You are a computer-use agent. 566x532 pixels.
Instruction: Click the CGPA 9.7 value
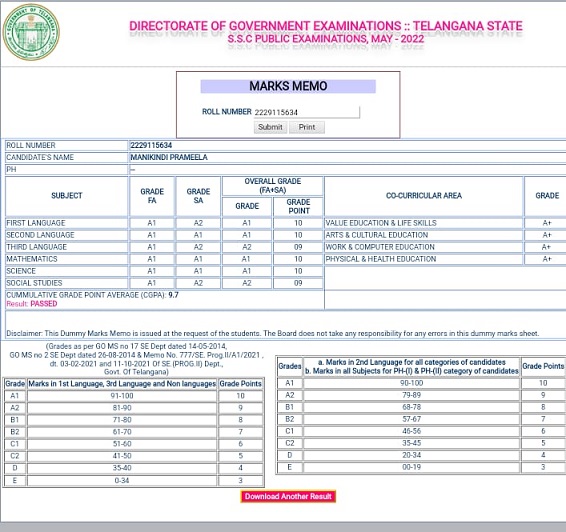[x=173, y=295]
